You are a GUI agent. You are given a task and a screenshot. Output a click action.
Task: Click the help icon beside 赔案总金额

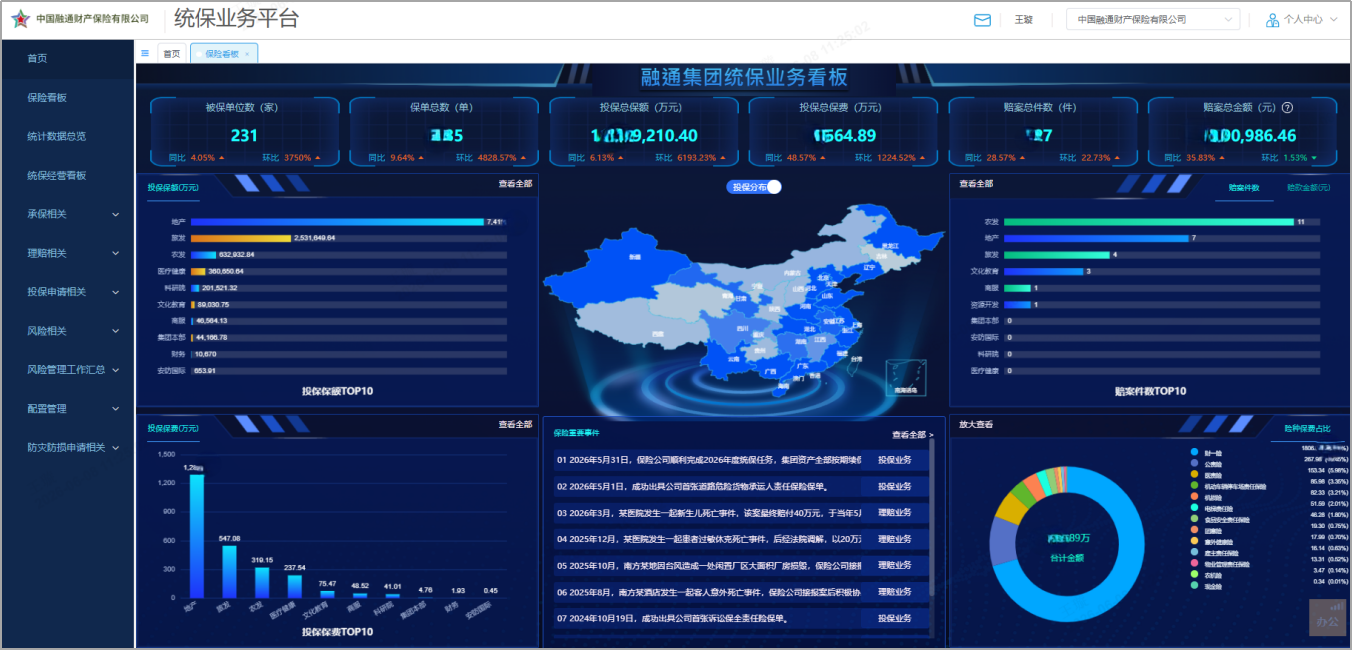[x=1287, y=108]
